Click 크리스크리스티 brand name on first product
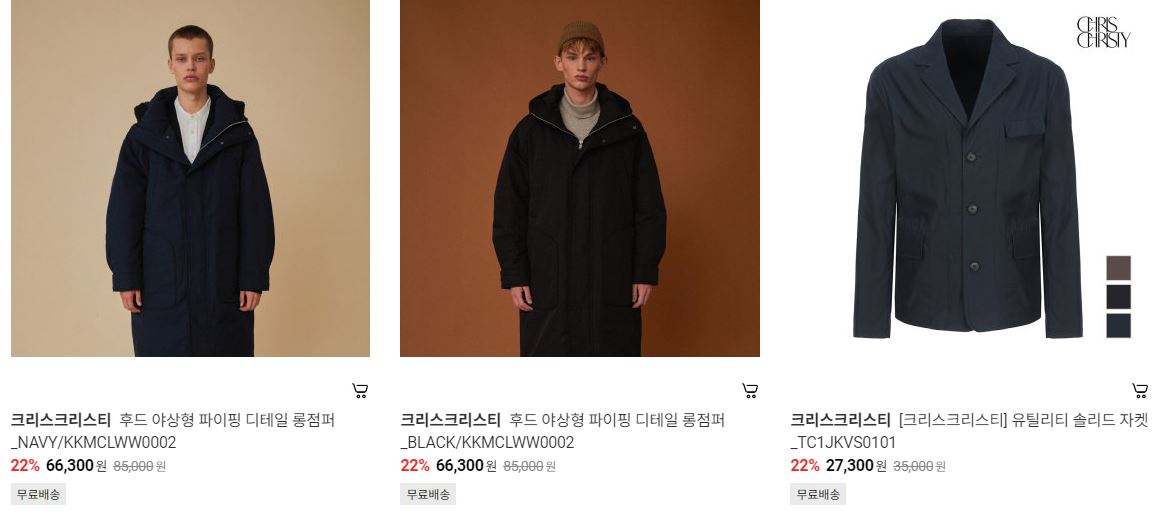Image resolution: width=1170 pixels, height=518 pixels. (x=60, y=420)
